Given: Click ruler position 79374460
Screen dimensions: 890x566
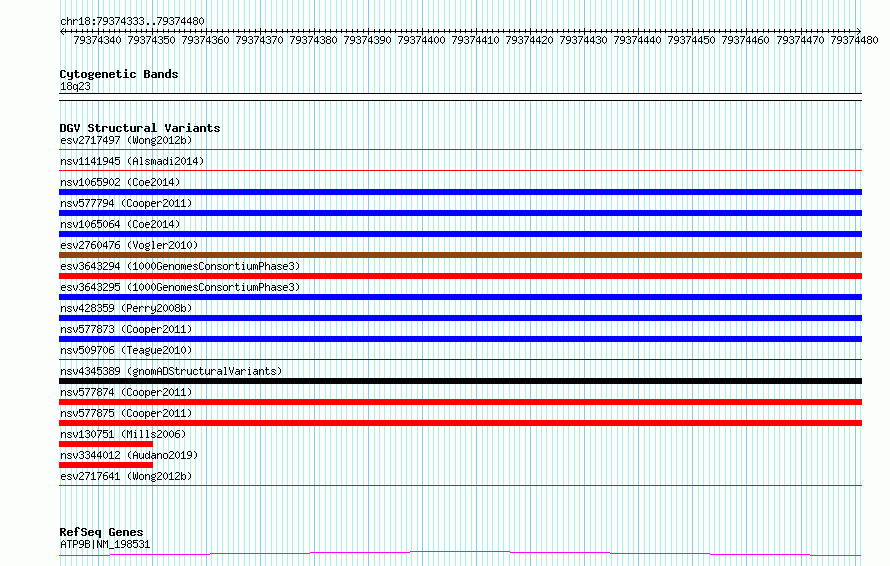Looking at the screenshot, I should click(x=745, y=41).
